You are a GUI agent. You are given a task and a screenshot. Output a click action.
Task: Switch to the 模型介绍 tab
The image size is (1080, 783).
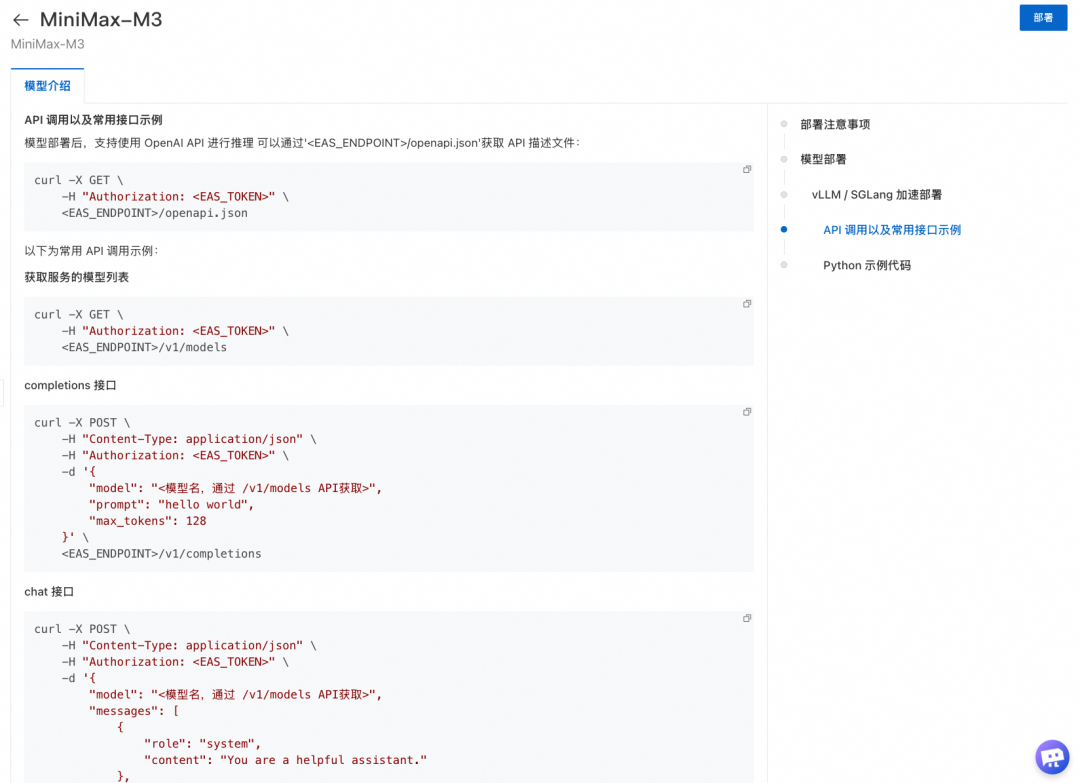48,86
